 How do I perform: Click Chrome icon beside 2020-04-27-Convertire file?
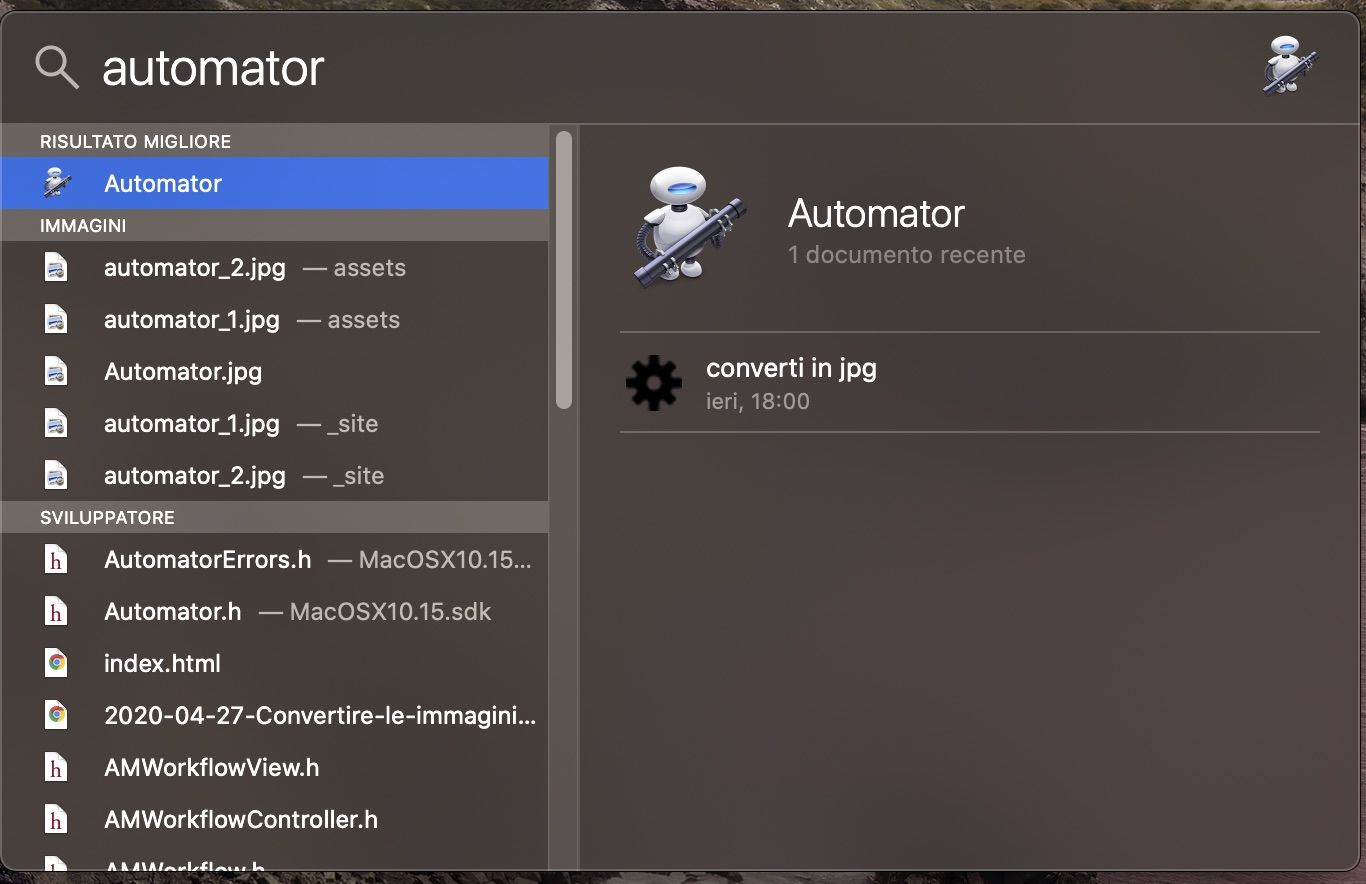point(56,715)
